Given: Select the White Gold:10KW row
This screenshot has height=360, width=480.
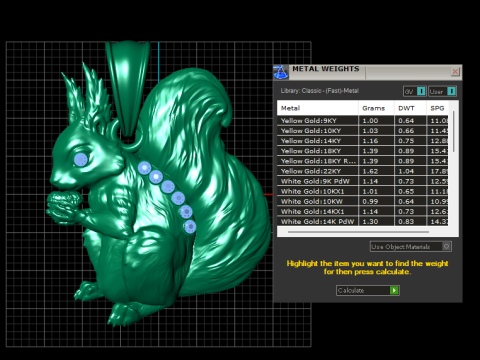Looking at the screenshot, I should [363, 201].
